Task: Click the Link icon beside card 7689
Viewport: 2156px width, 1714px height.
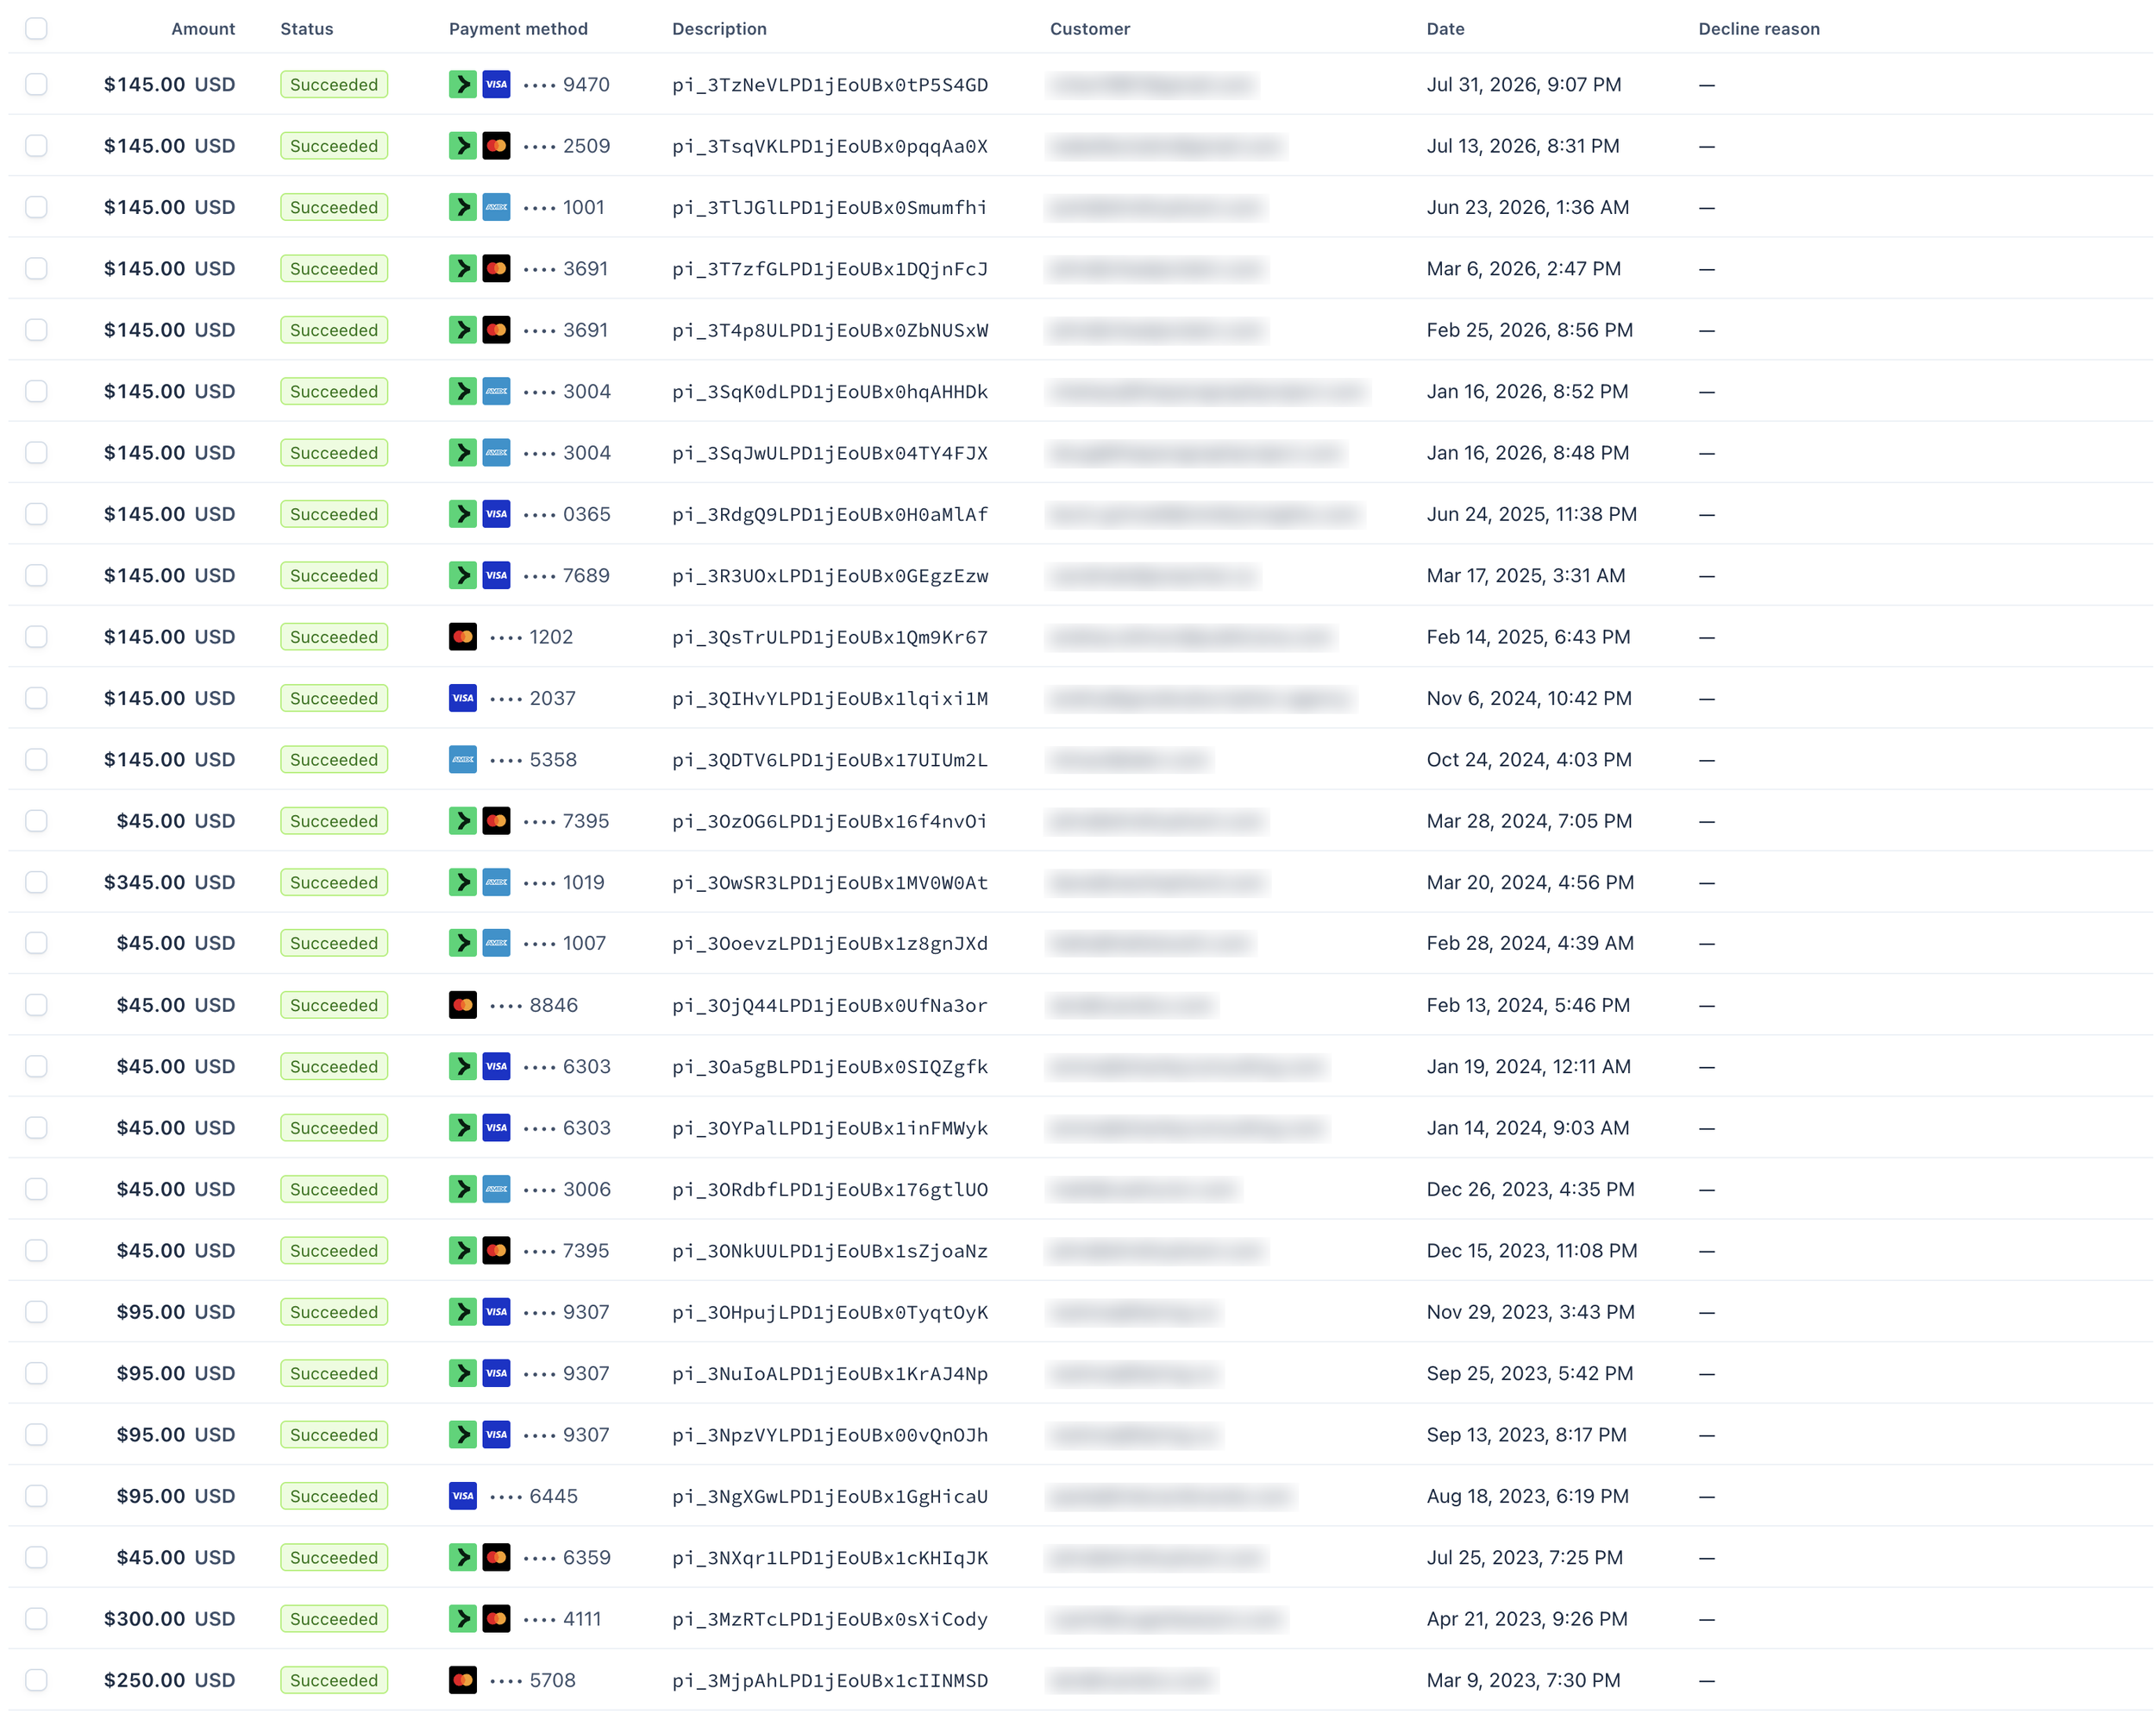Action: [x=462, y=575]
